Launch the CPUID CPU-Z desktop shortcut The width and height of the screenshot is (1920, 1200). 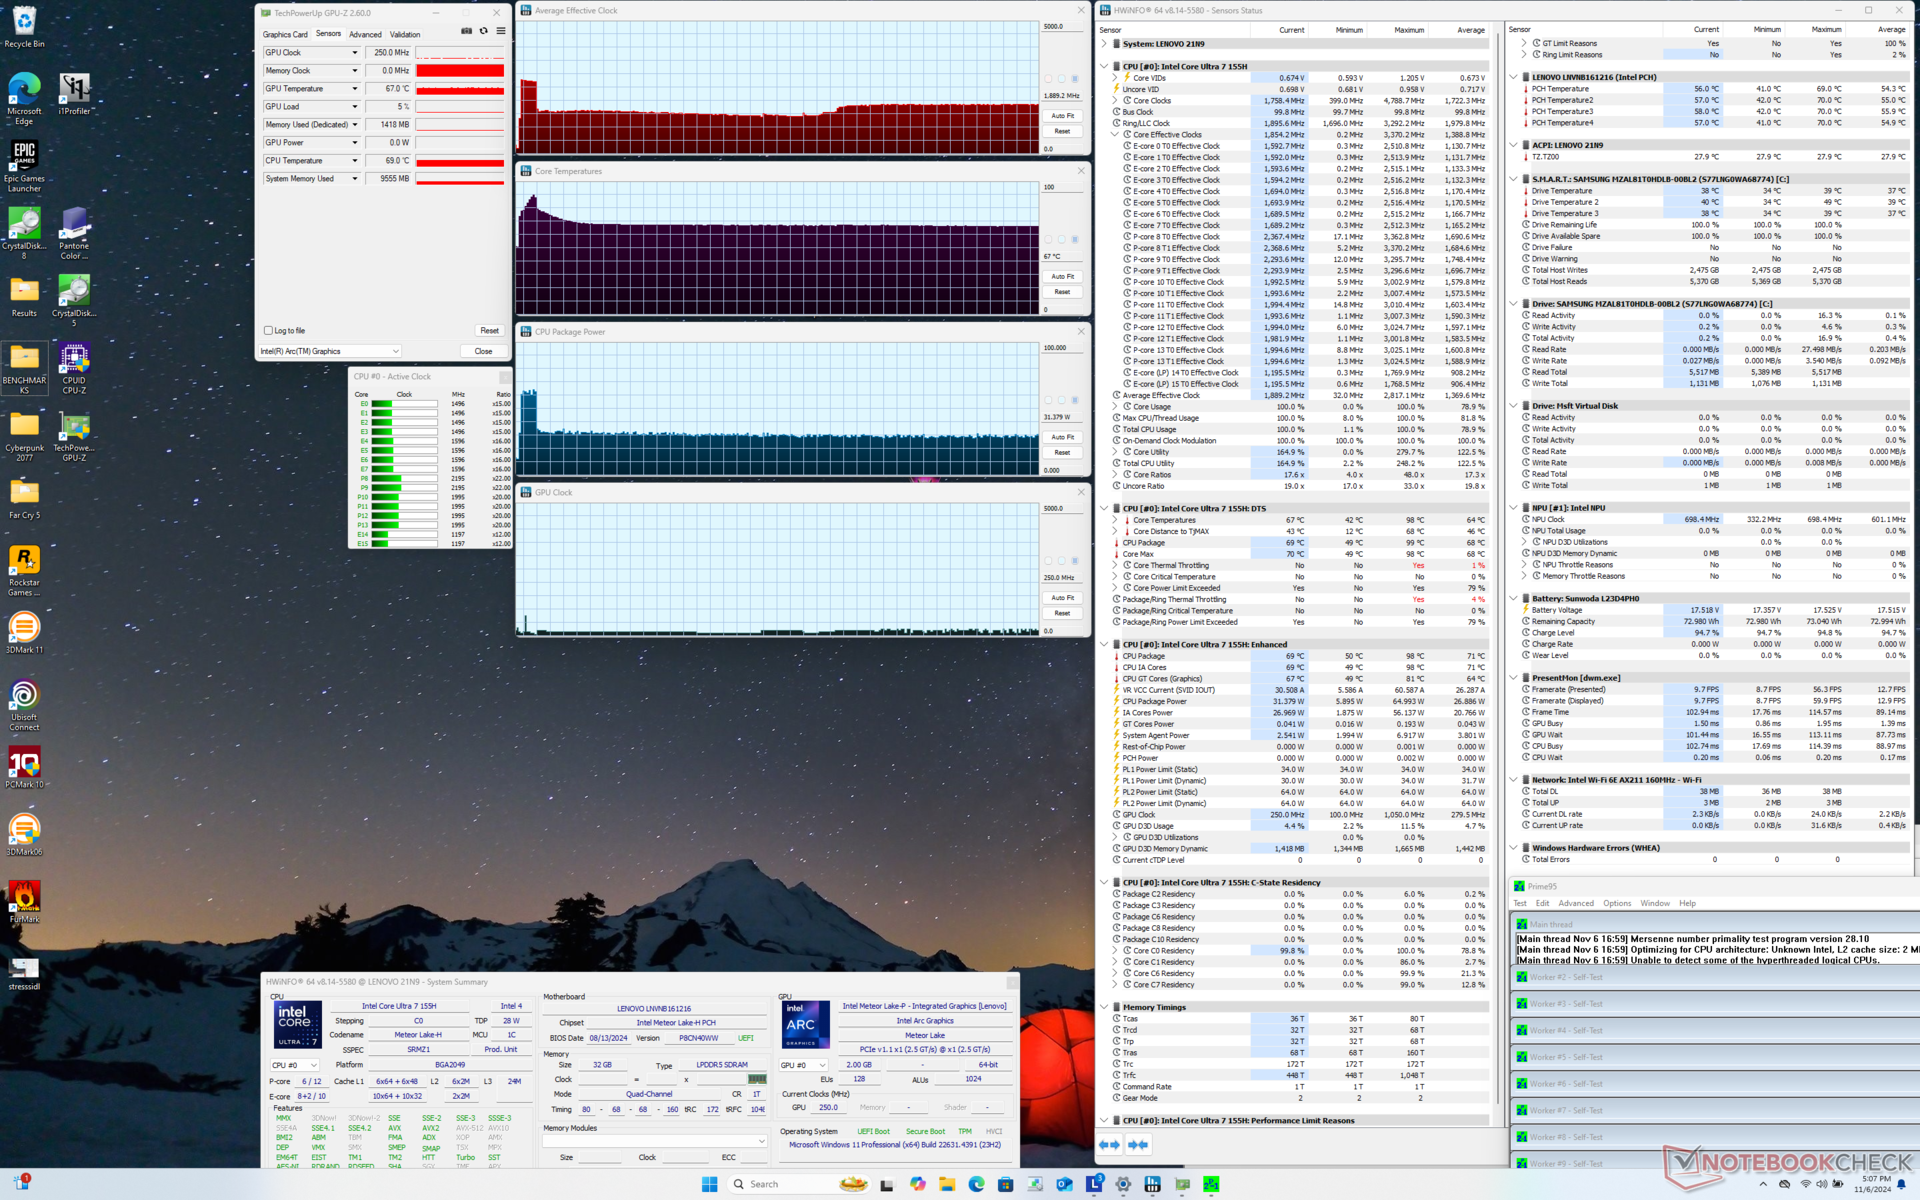(74, 368)
